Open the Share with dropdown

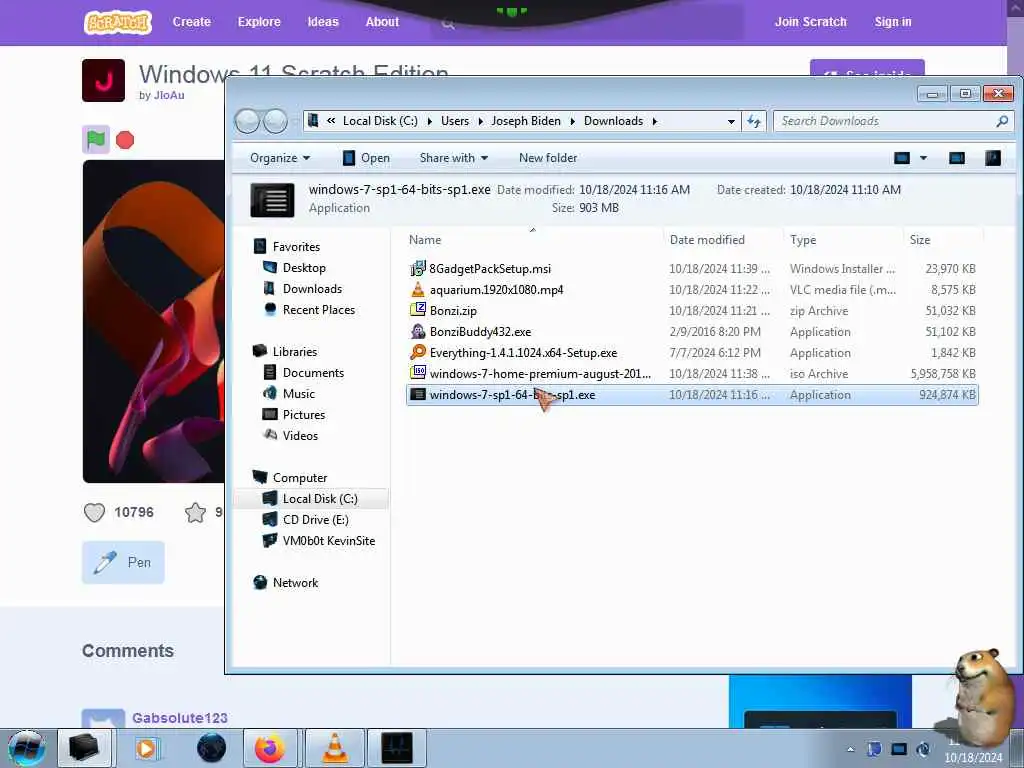[x=454, y=158]
